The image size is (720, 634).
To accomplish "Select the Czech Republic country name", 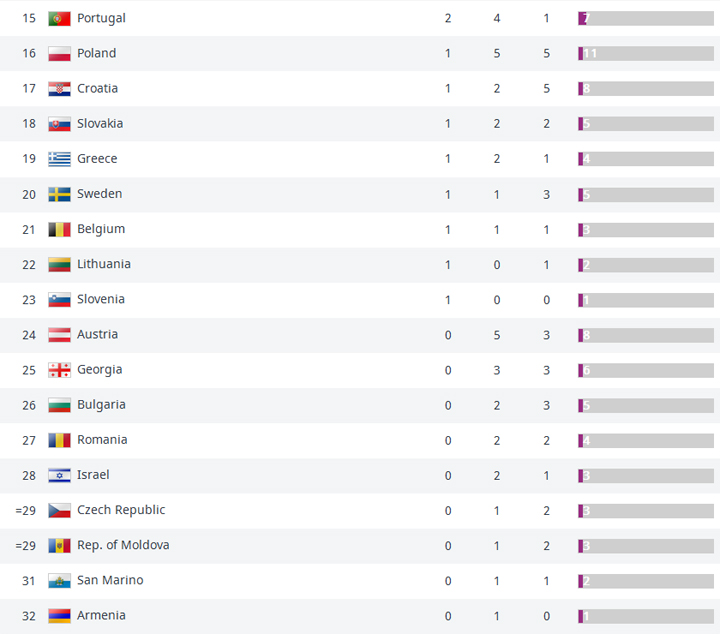I will 121,510.
